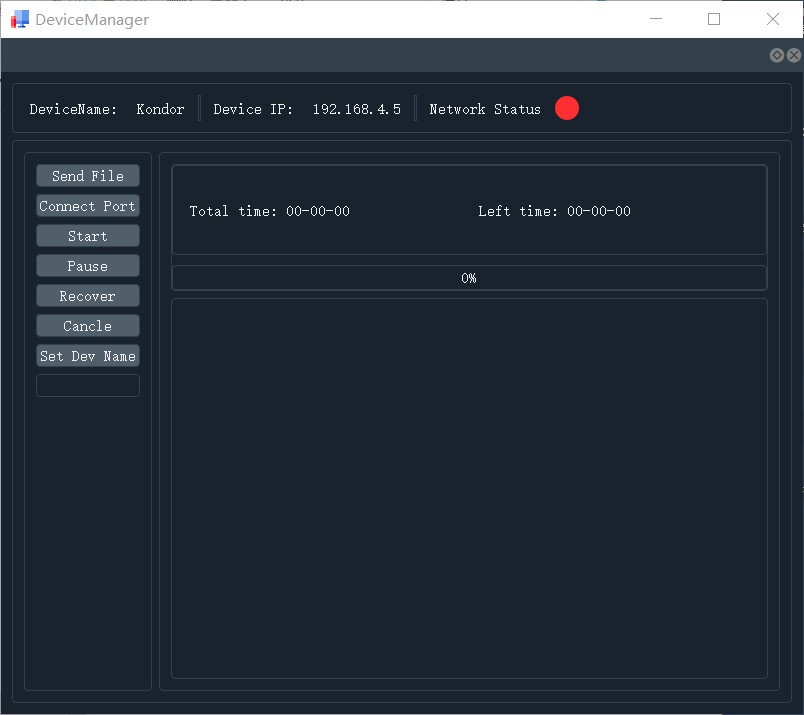This screenshot has height=715, width=804.
Task: Click inside the empty log output area
Action: (469, 488)
